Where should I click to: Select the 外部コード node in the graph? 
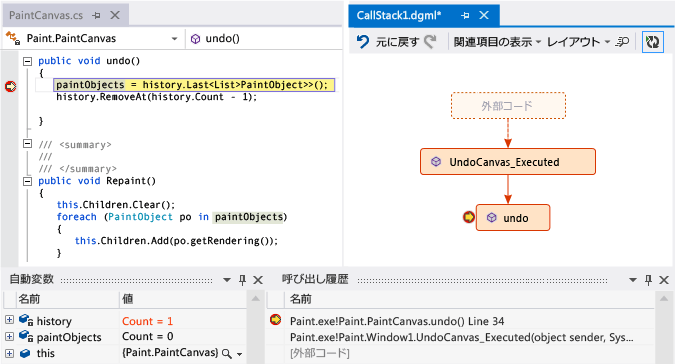click(x=508, y=105)
